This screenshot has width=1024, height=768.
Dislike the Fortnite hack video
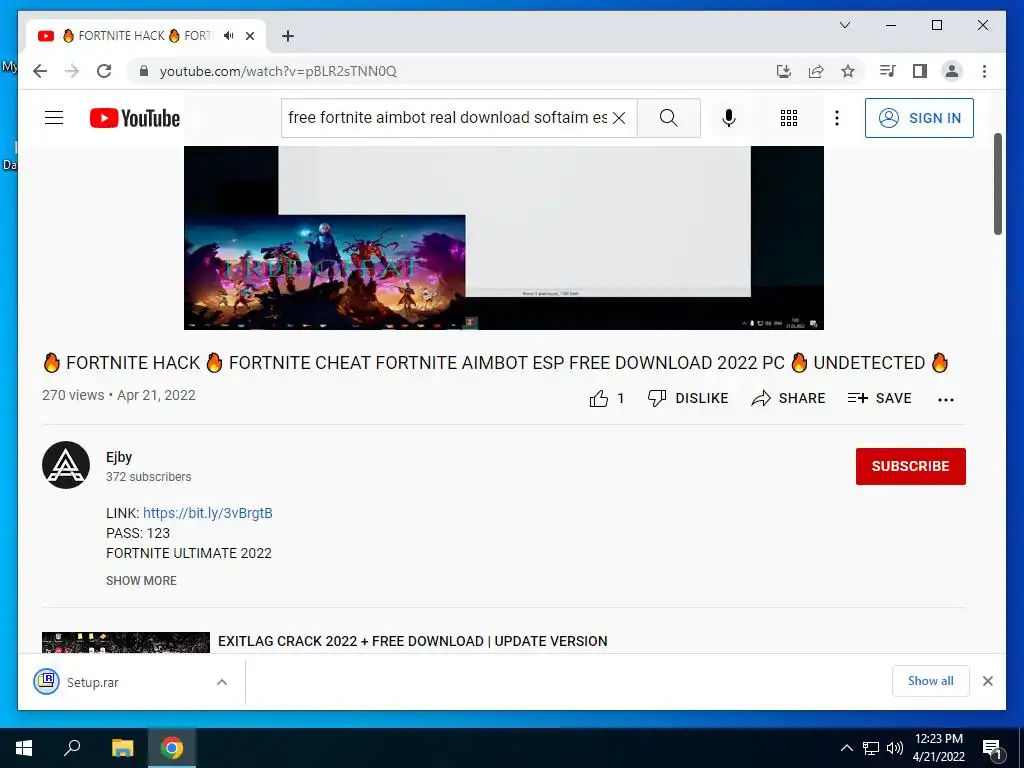(x=687, y=398)
